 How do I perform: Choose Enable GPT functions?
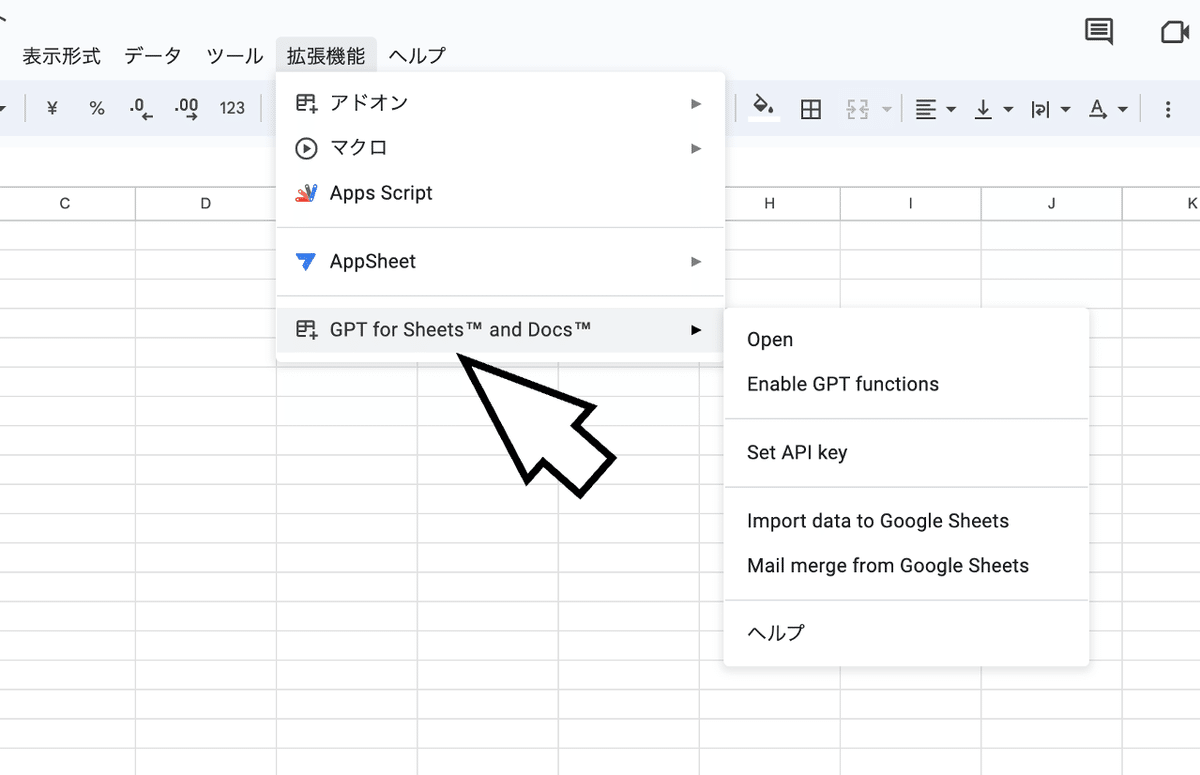906,384
